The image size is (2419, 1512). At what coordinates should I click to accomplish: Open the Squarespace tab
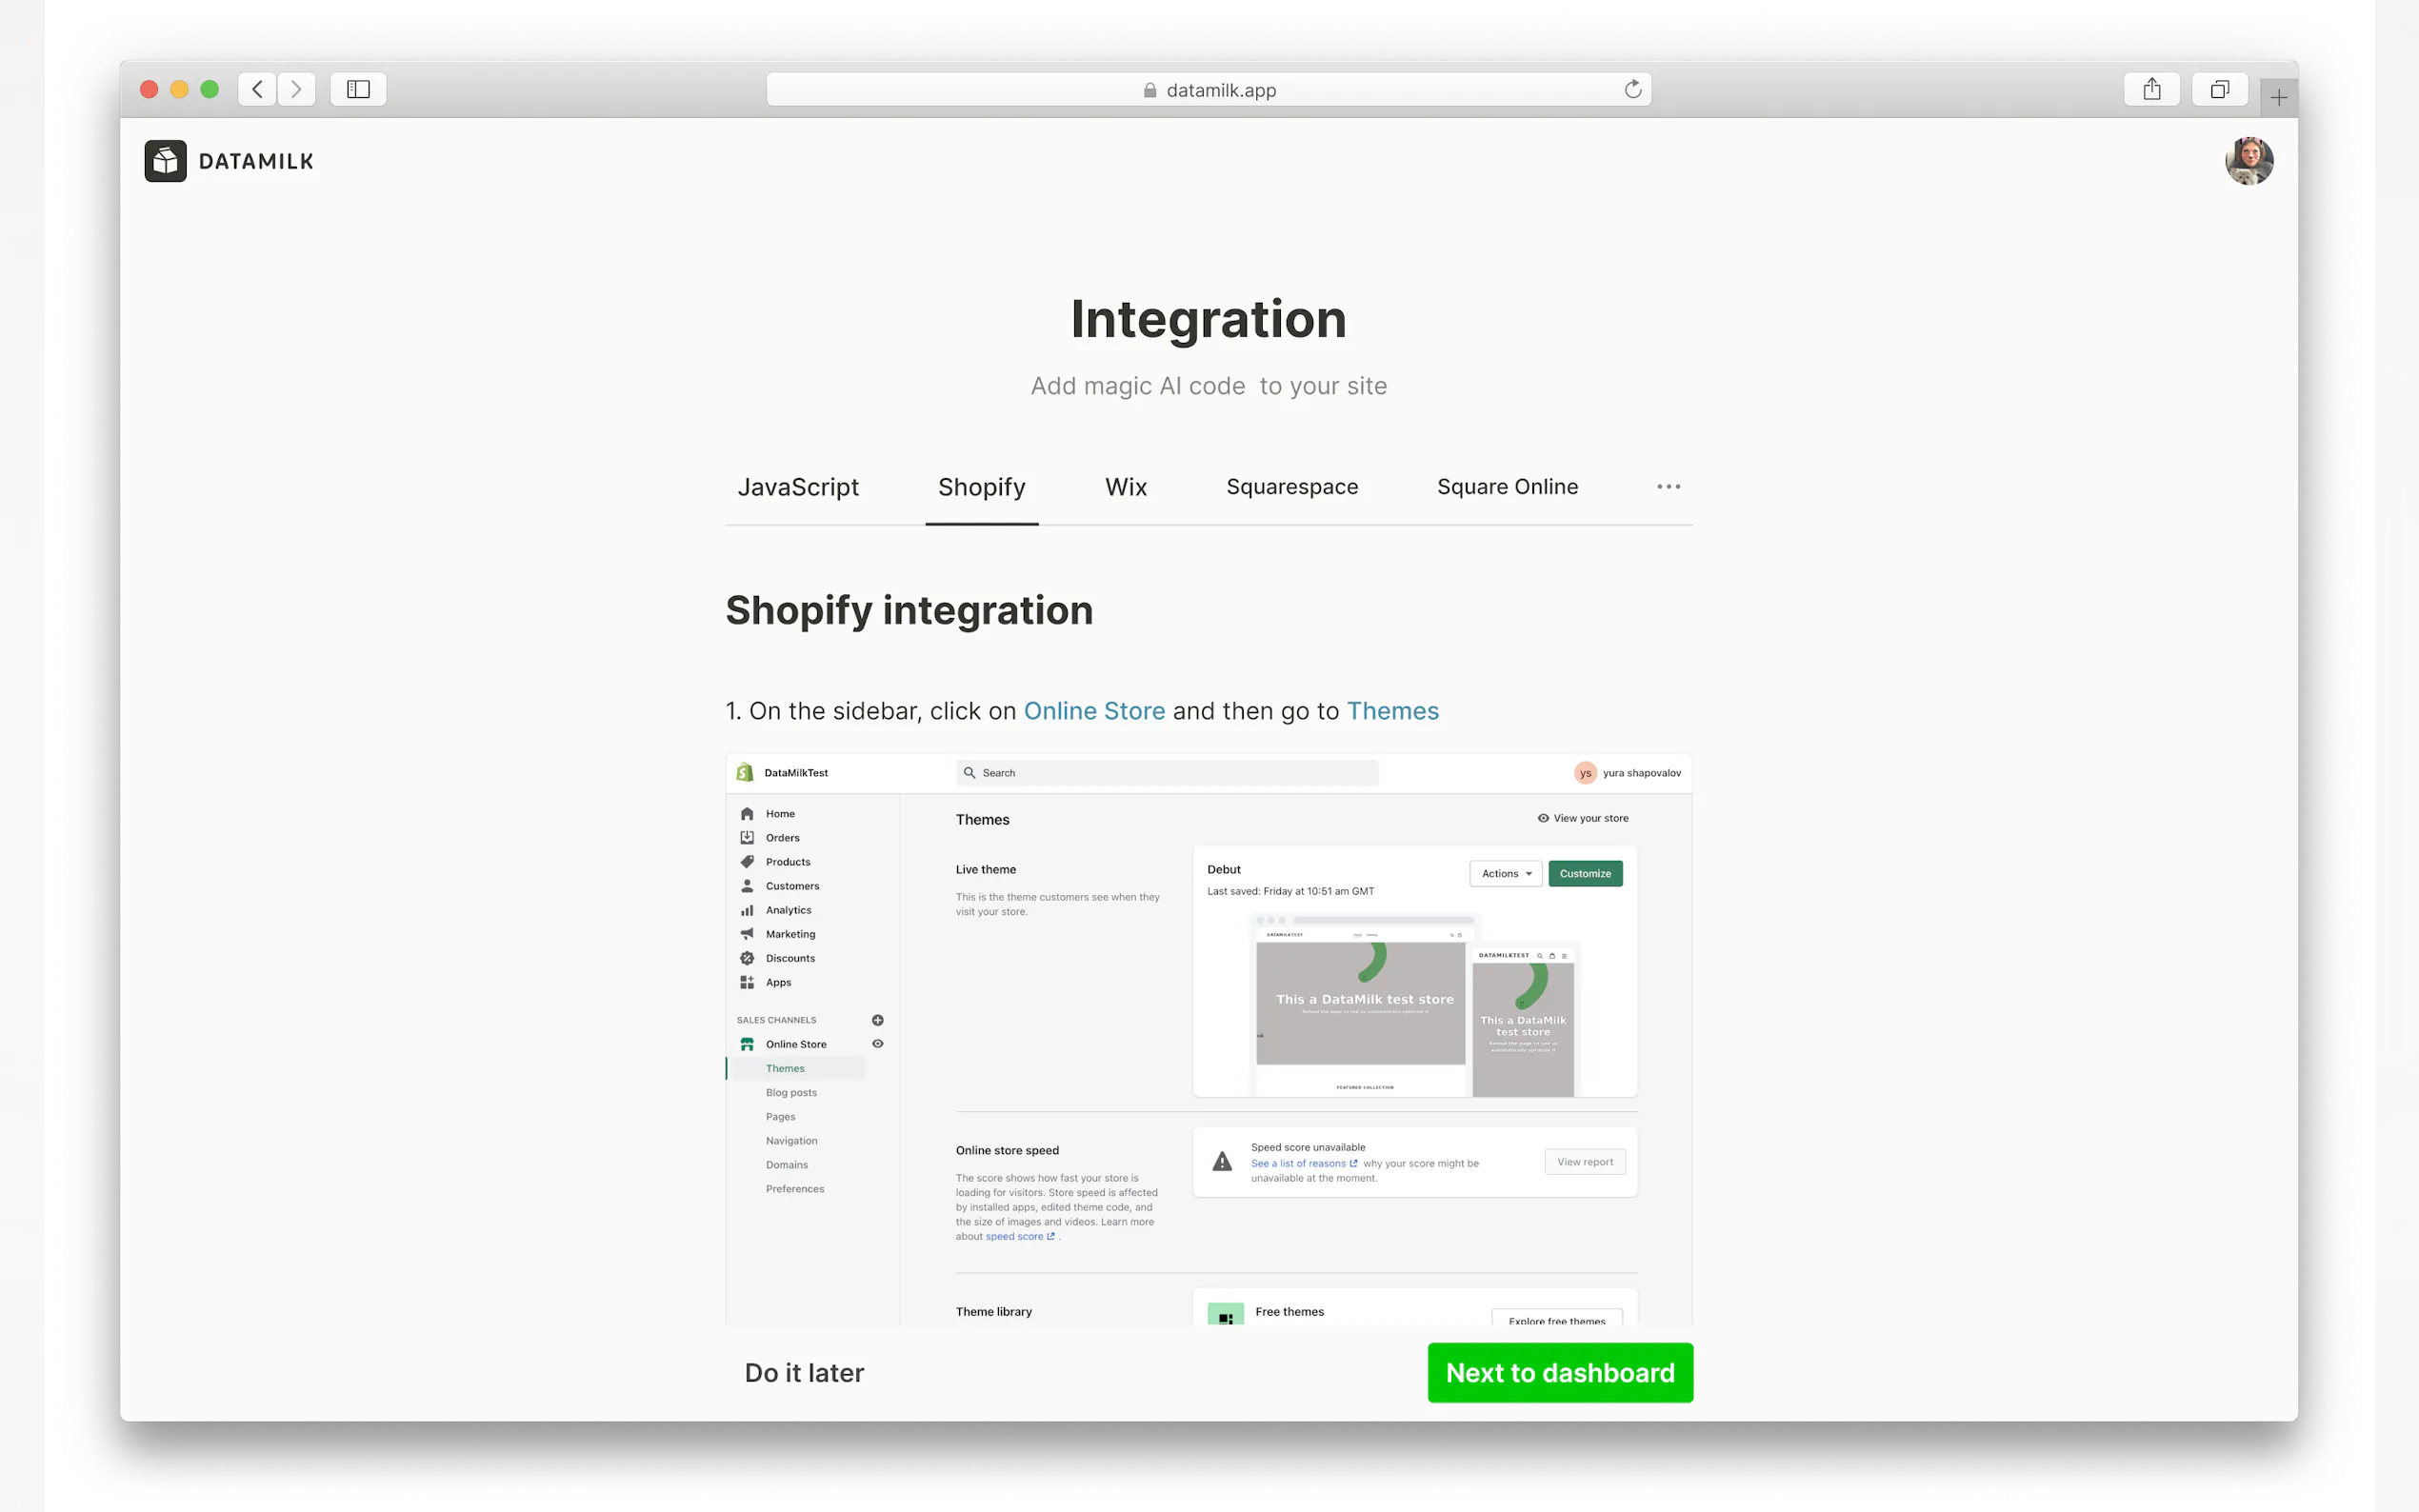point(1291,487)
